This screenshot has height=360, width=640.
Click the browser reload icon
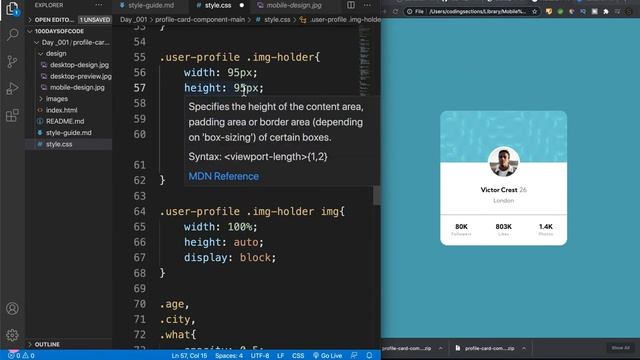coord(395,11)
